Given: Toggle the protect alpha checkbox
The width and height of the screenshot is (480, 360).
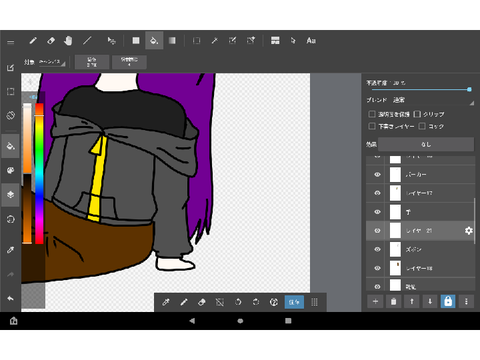Looking at the screenshot, I should 372,114.
